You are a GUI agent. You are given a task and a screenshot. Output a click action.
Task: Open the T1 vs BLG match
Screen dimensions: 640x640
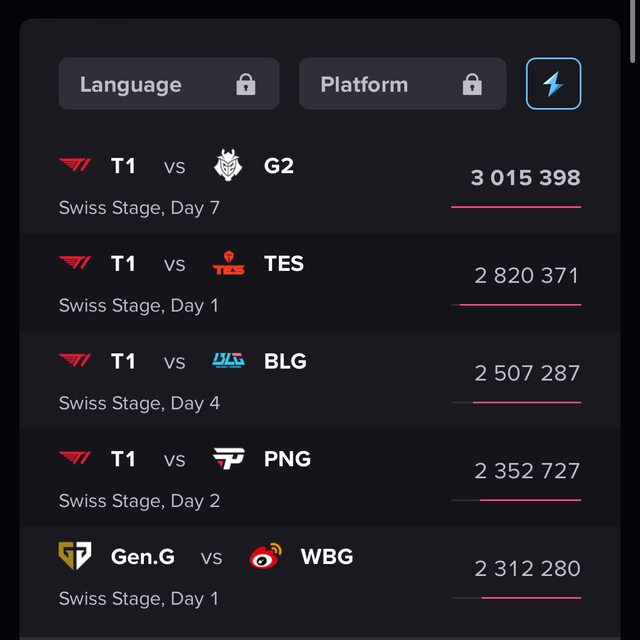320,381
